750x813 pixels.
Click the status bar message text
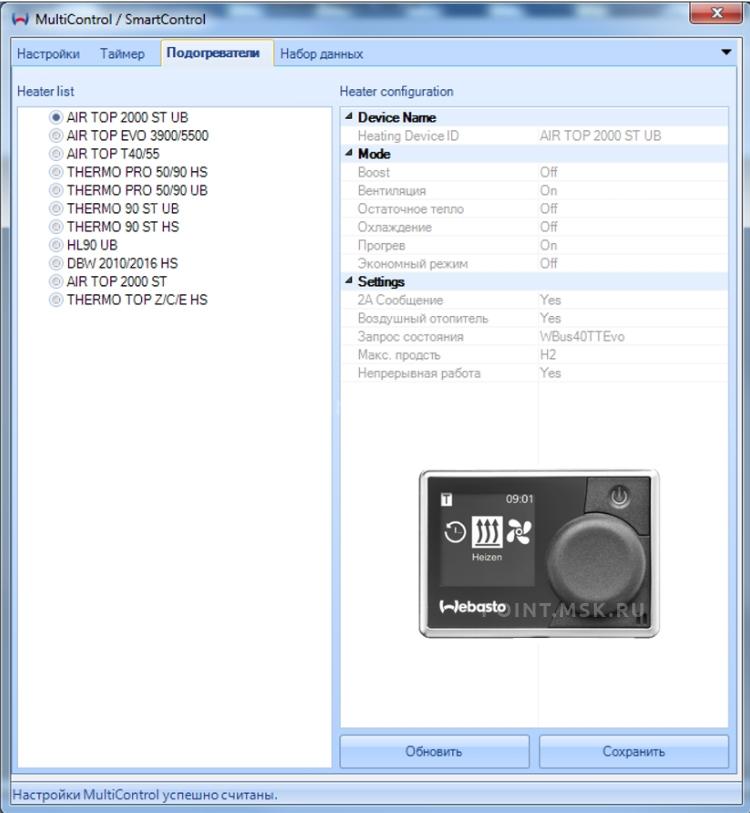tap(145, 794)
